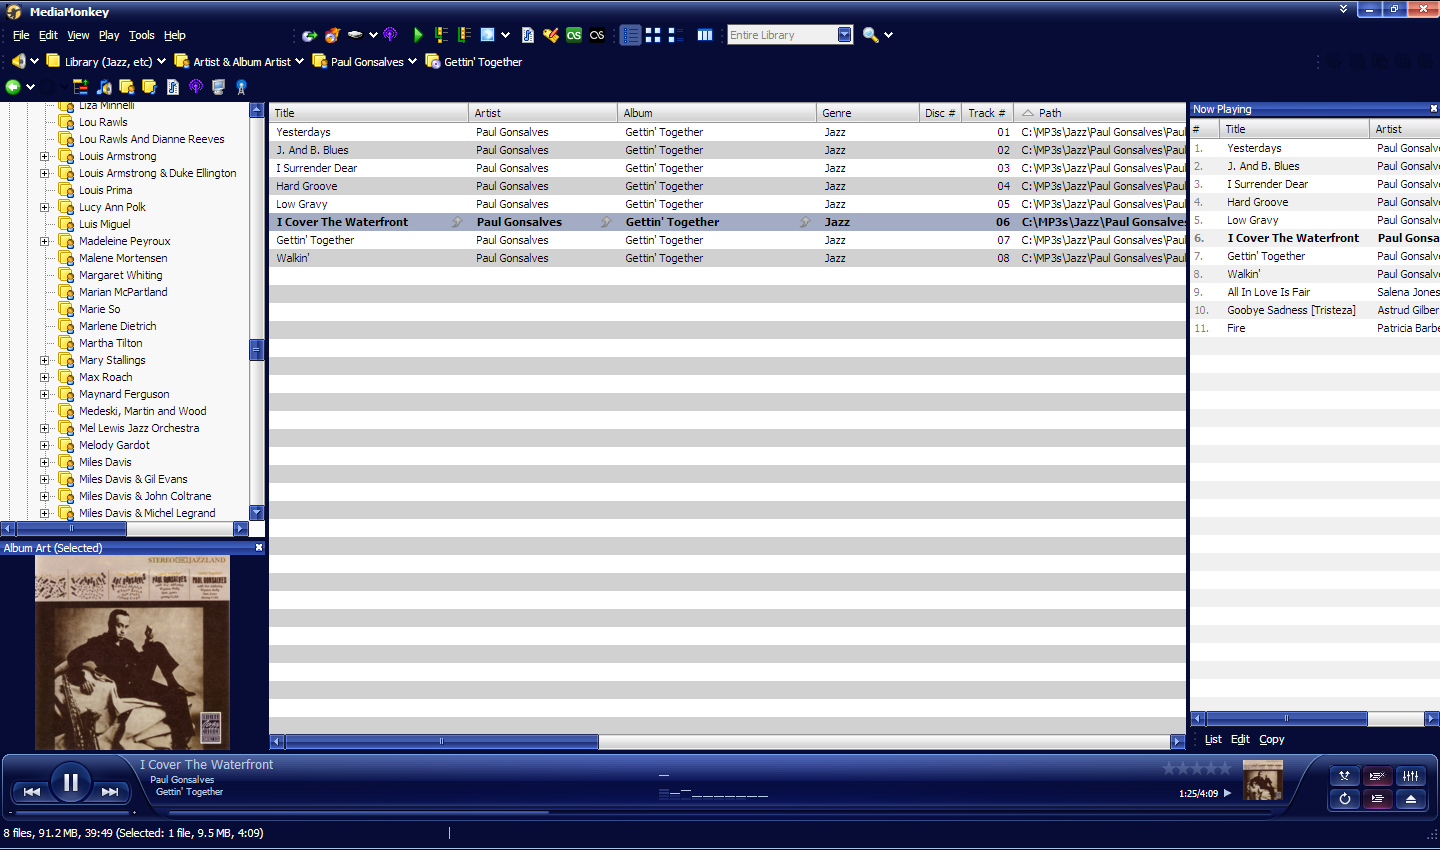Toggle the Now Playing playlist button in player

click(x=1377, y=799)
